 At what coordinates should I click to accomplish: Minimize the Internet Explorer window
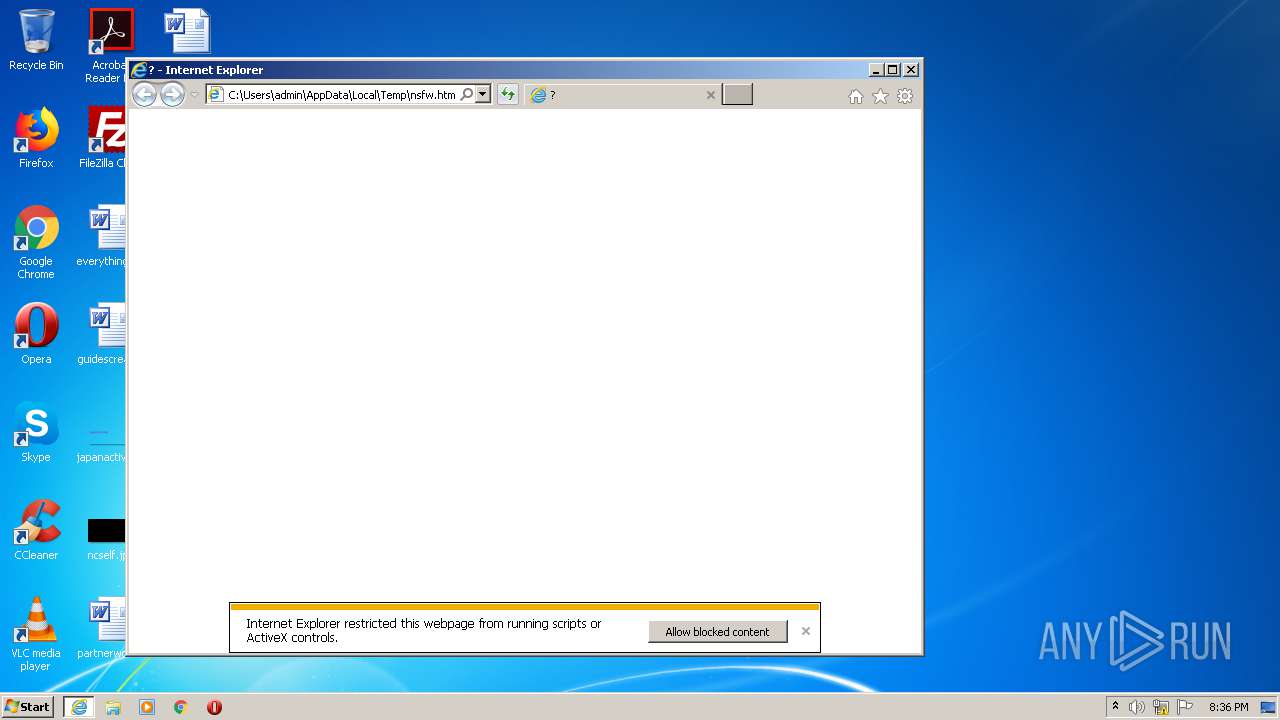point(876,70)
